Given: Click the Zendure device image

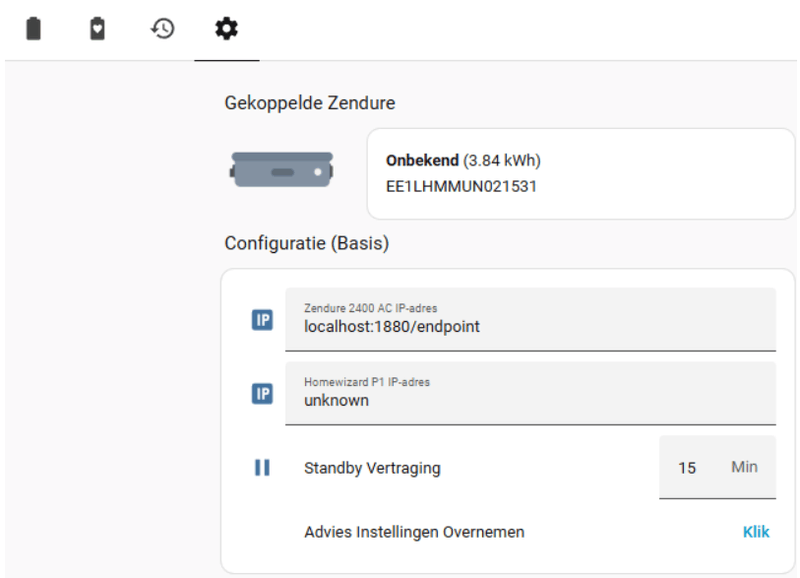Looking at the screenshot, I should coord(282,169).
